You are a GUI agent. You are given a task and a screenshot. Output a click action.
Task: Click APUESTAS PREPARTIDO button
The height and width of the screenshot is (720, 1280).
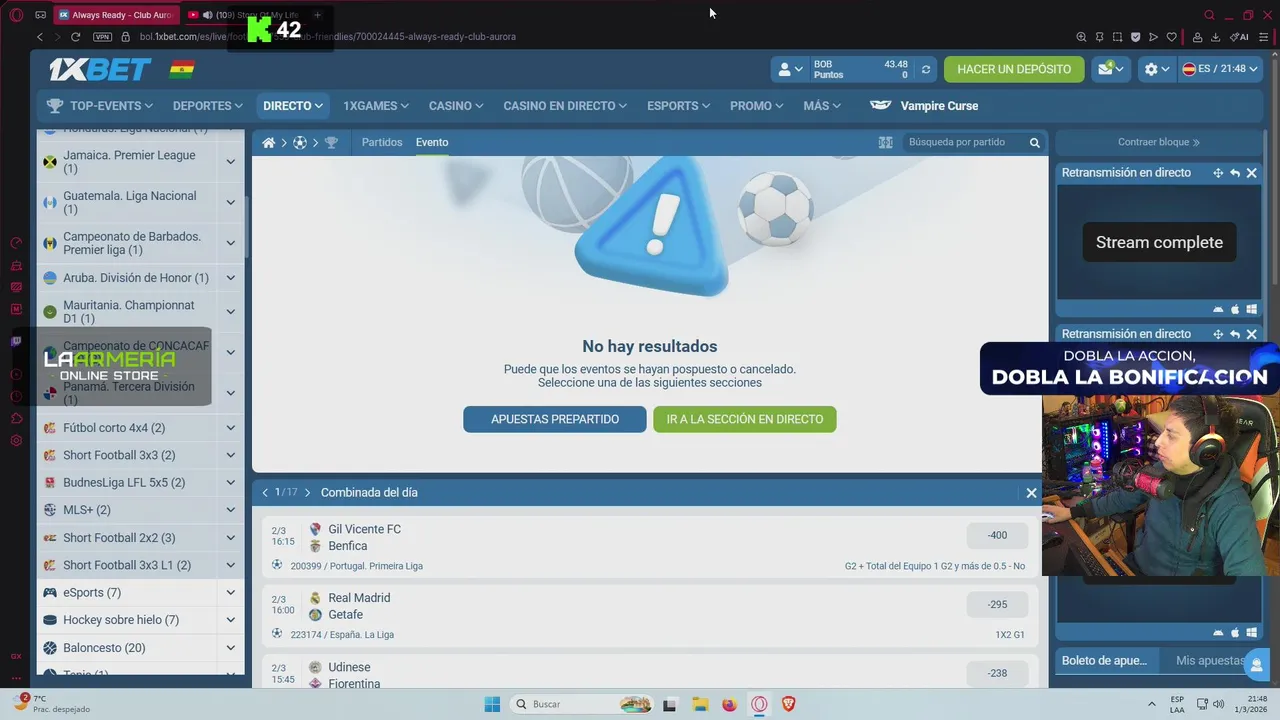click(555, 419)
